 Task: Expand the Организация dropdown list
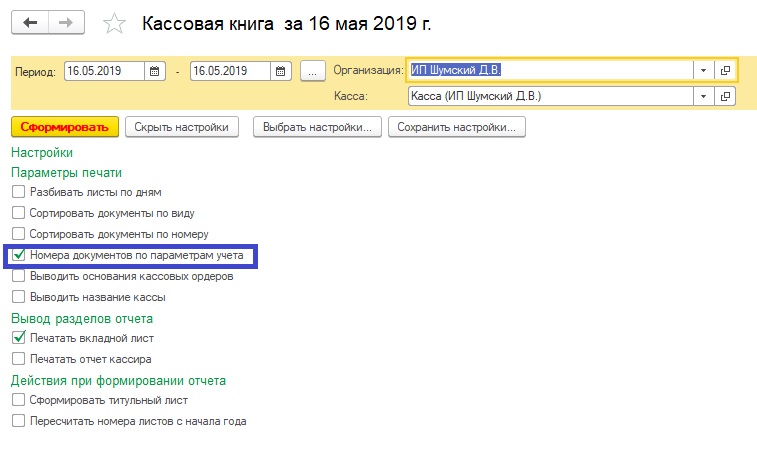click(x=703, y=71)
